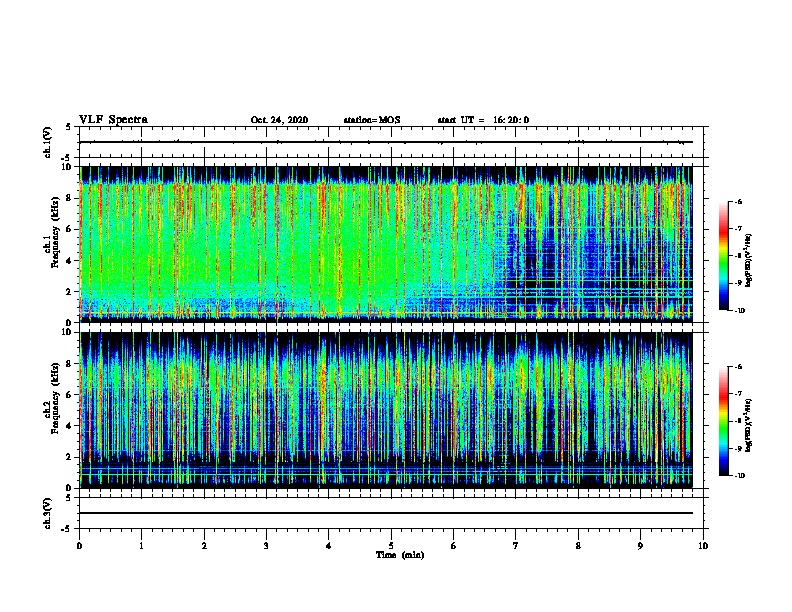792x612 pixels.
Task: Click the ch.1 color scale bar
Action: [723, 256]
